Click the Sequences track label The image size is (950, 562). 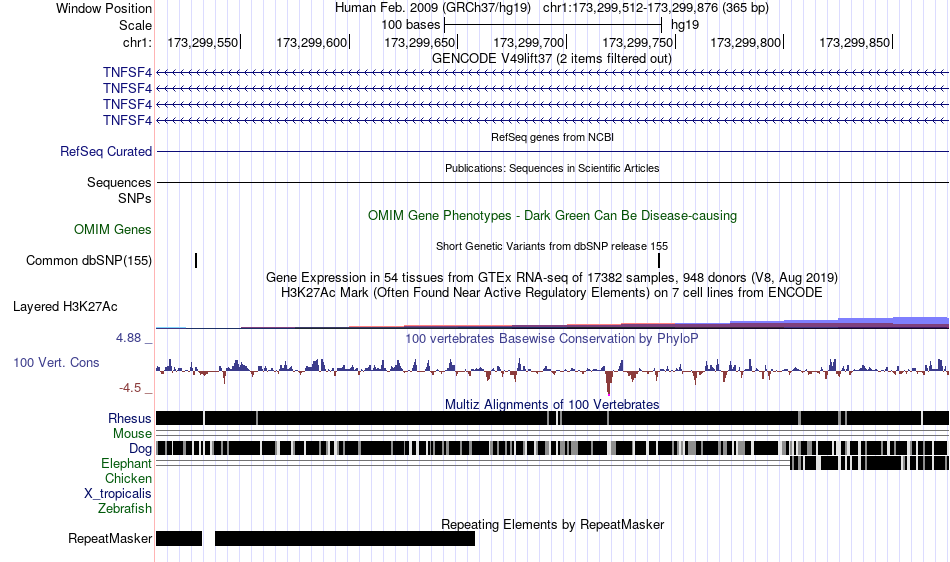[119, 182]
